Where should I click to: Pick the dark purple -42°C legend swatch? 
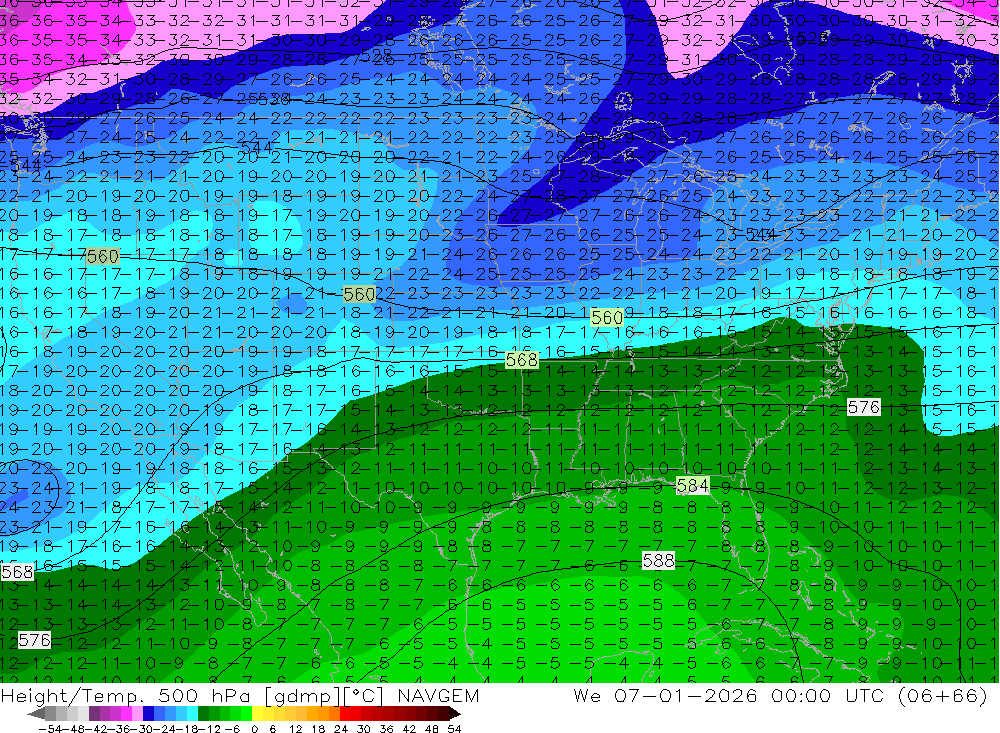point(94,713)
